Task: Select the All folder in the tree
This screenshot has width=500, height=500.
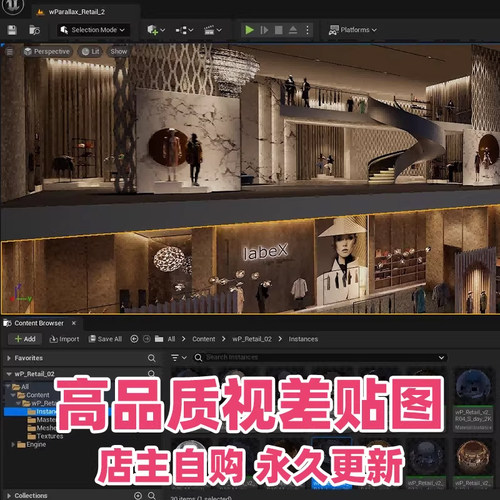Action: 21,387
